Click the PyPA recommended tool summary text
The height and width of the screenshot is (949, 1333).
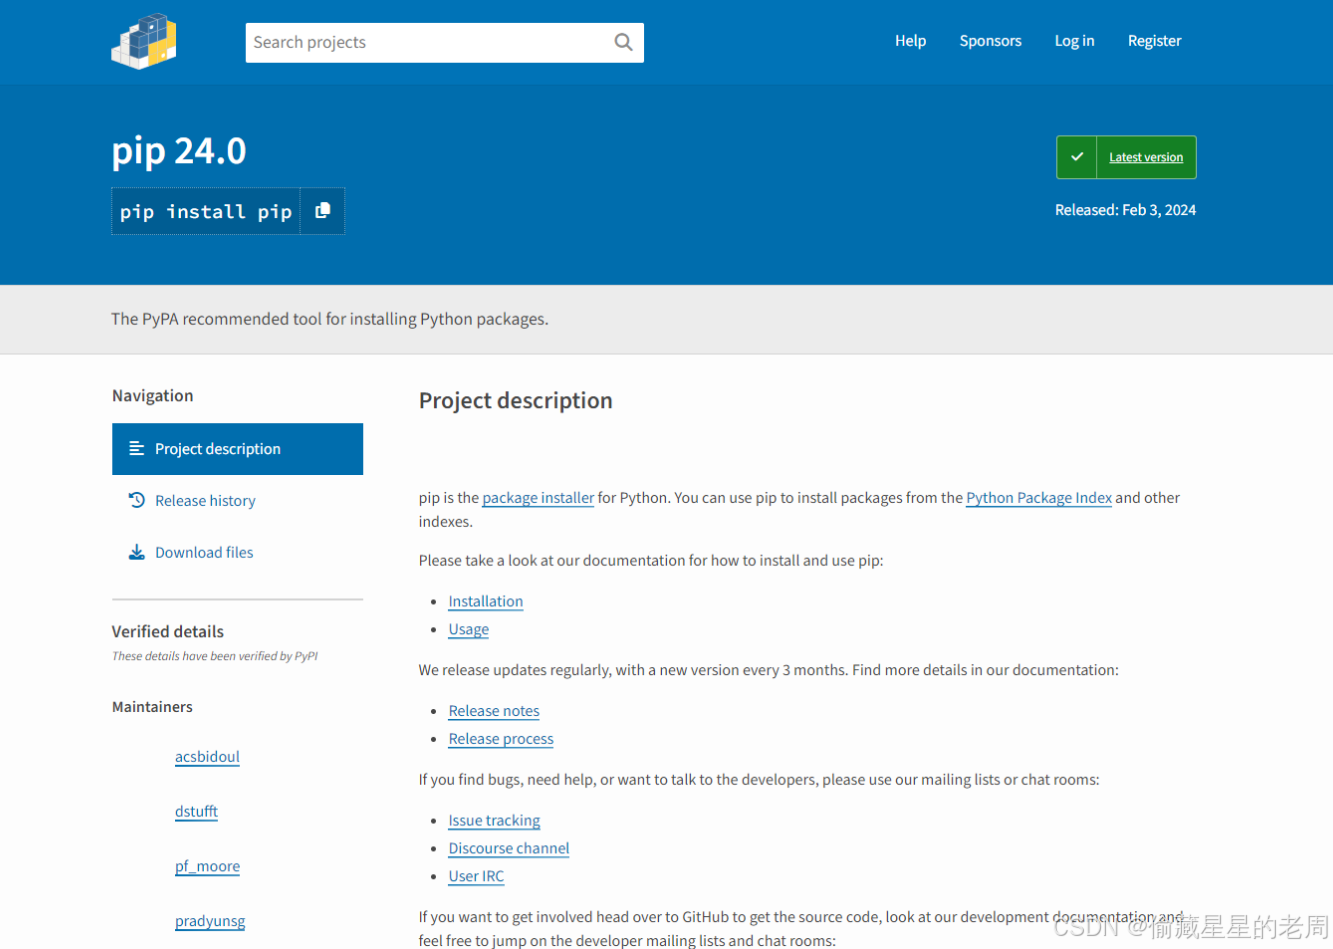click(x=330, y=319)
